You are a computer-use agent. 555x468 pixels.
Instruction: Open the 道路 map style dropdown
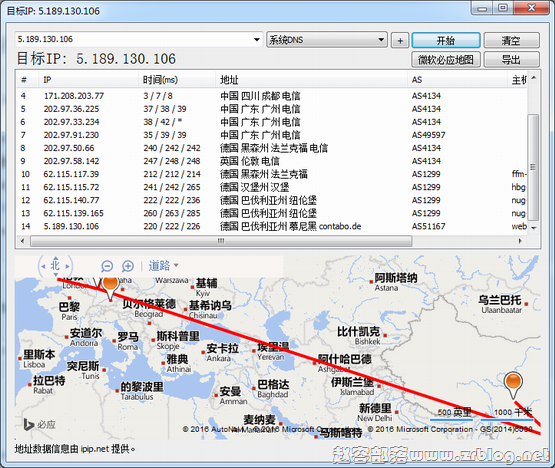[x=163, y=266]
